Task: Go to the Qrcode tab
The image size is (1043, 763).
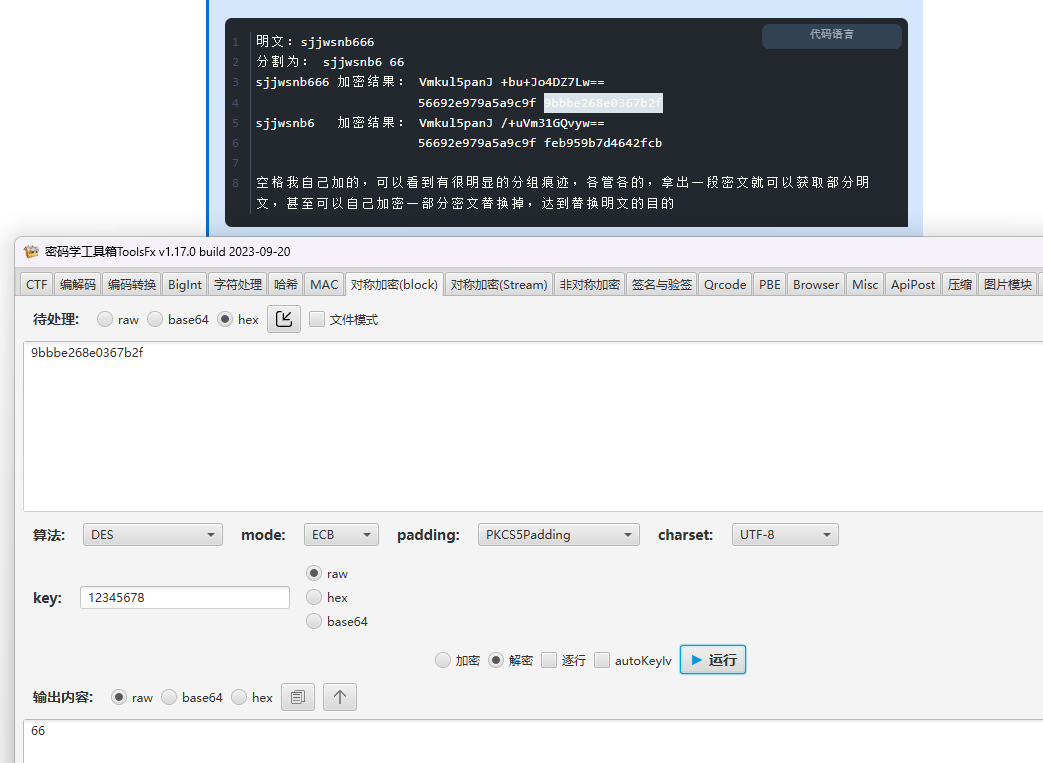Action: (725, 284)
